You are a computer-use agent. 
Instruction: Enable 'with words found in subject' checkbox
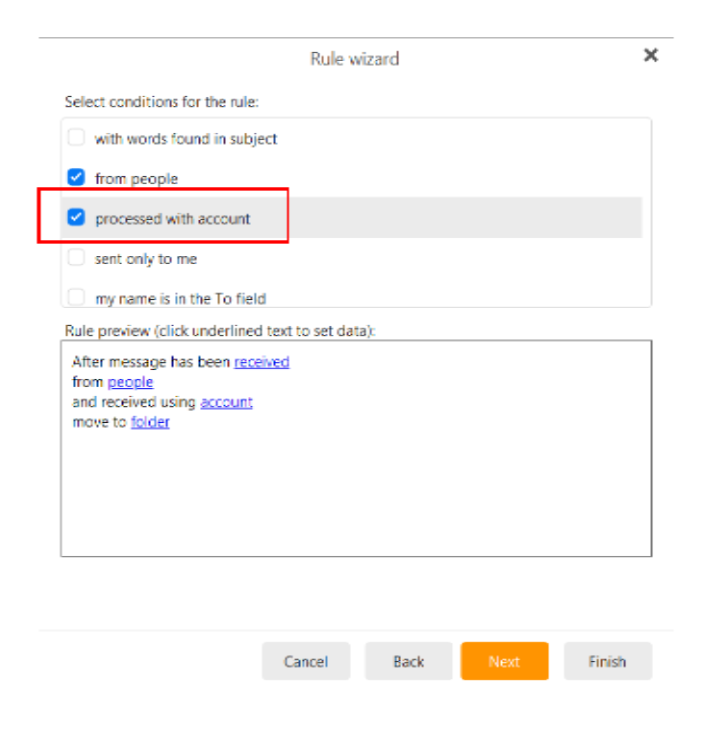point(76,138)
